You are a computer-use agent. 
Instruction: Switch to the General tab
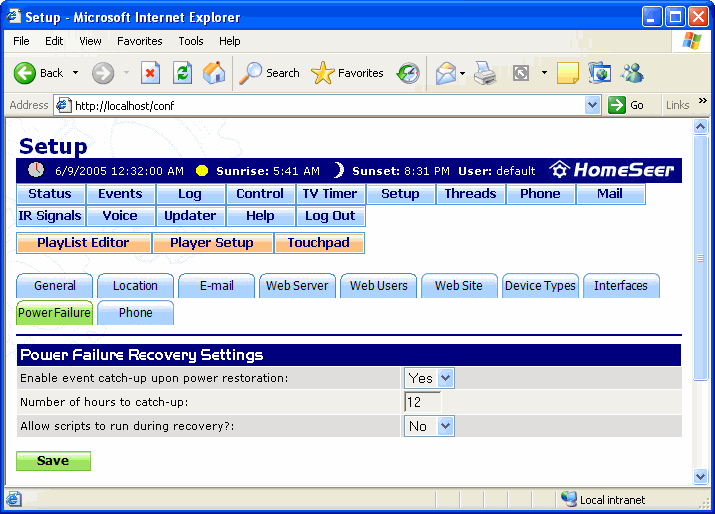point(55,286)
